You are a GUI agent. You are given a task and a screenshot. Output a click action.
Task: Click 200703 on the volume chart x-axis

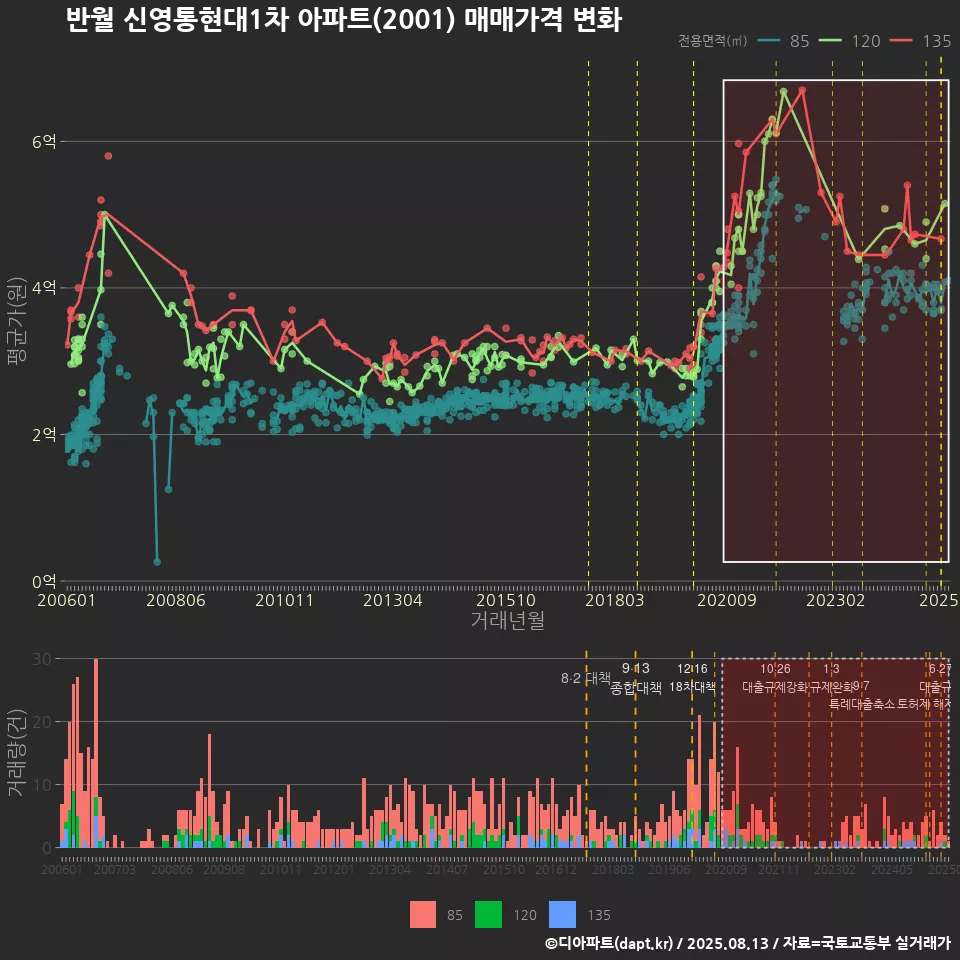point(114,869)
